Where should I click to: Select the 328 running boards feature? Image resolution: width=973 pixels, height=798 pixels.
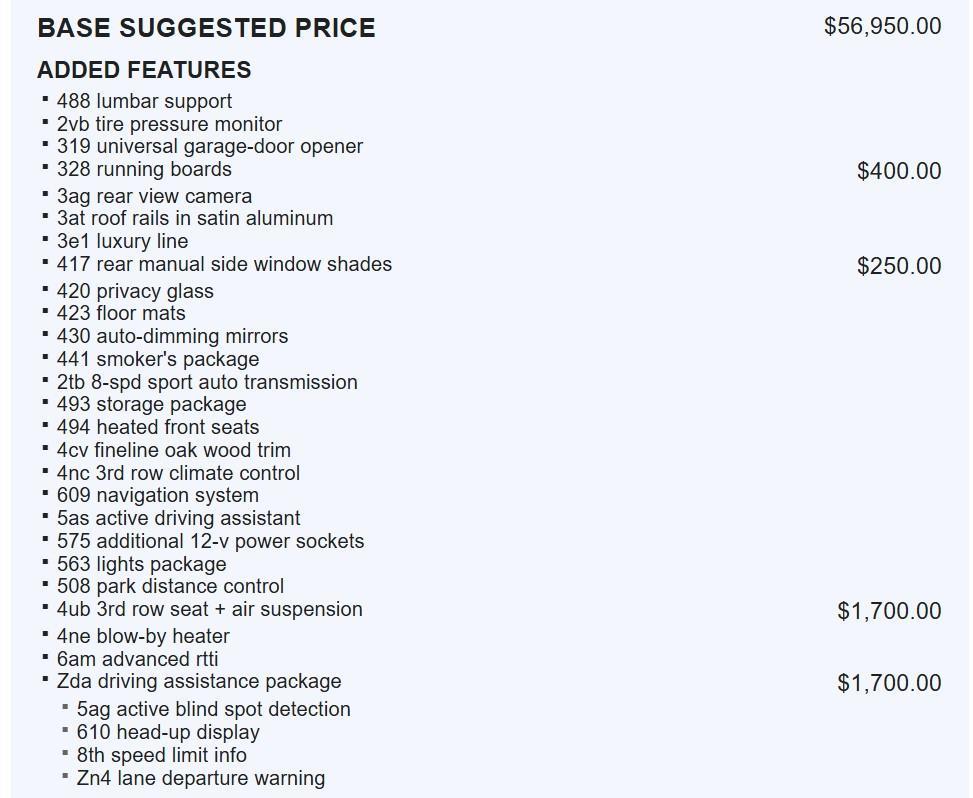coord(144,169)
